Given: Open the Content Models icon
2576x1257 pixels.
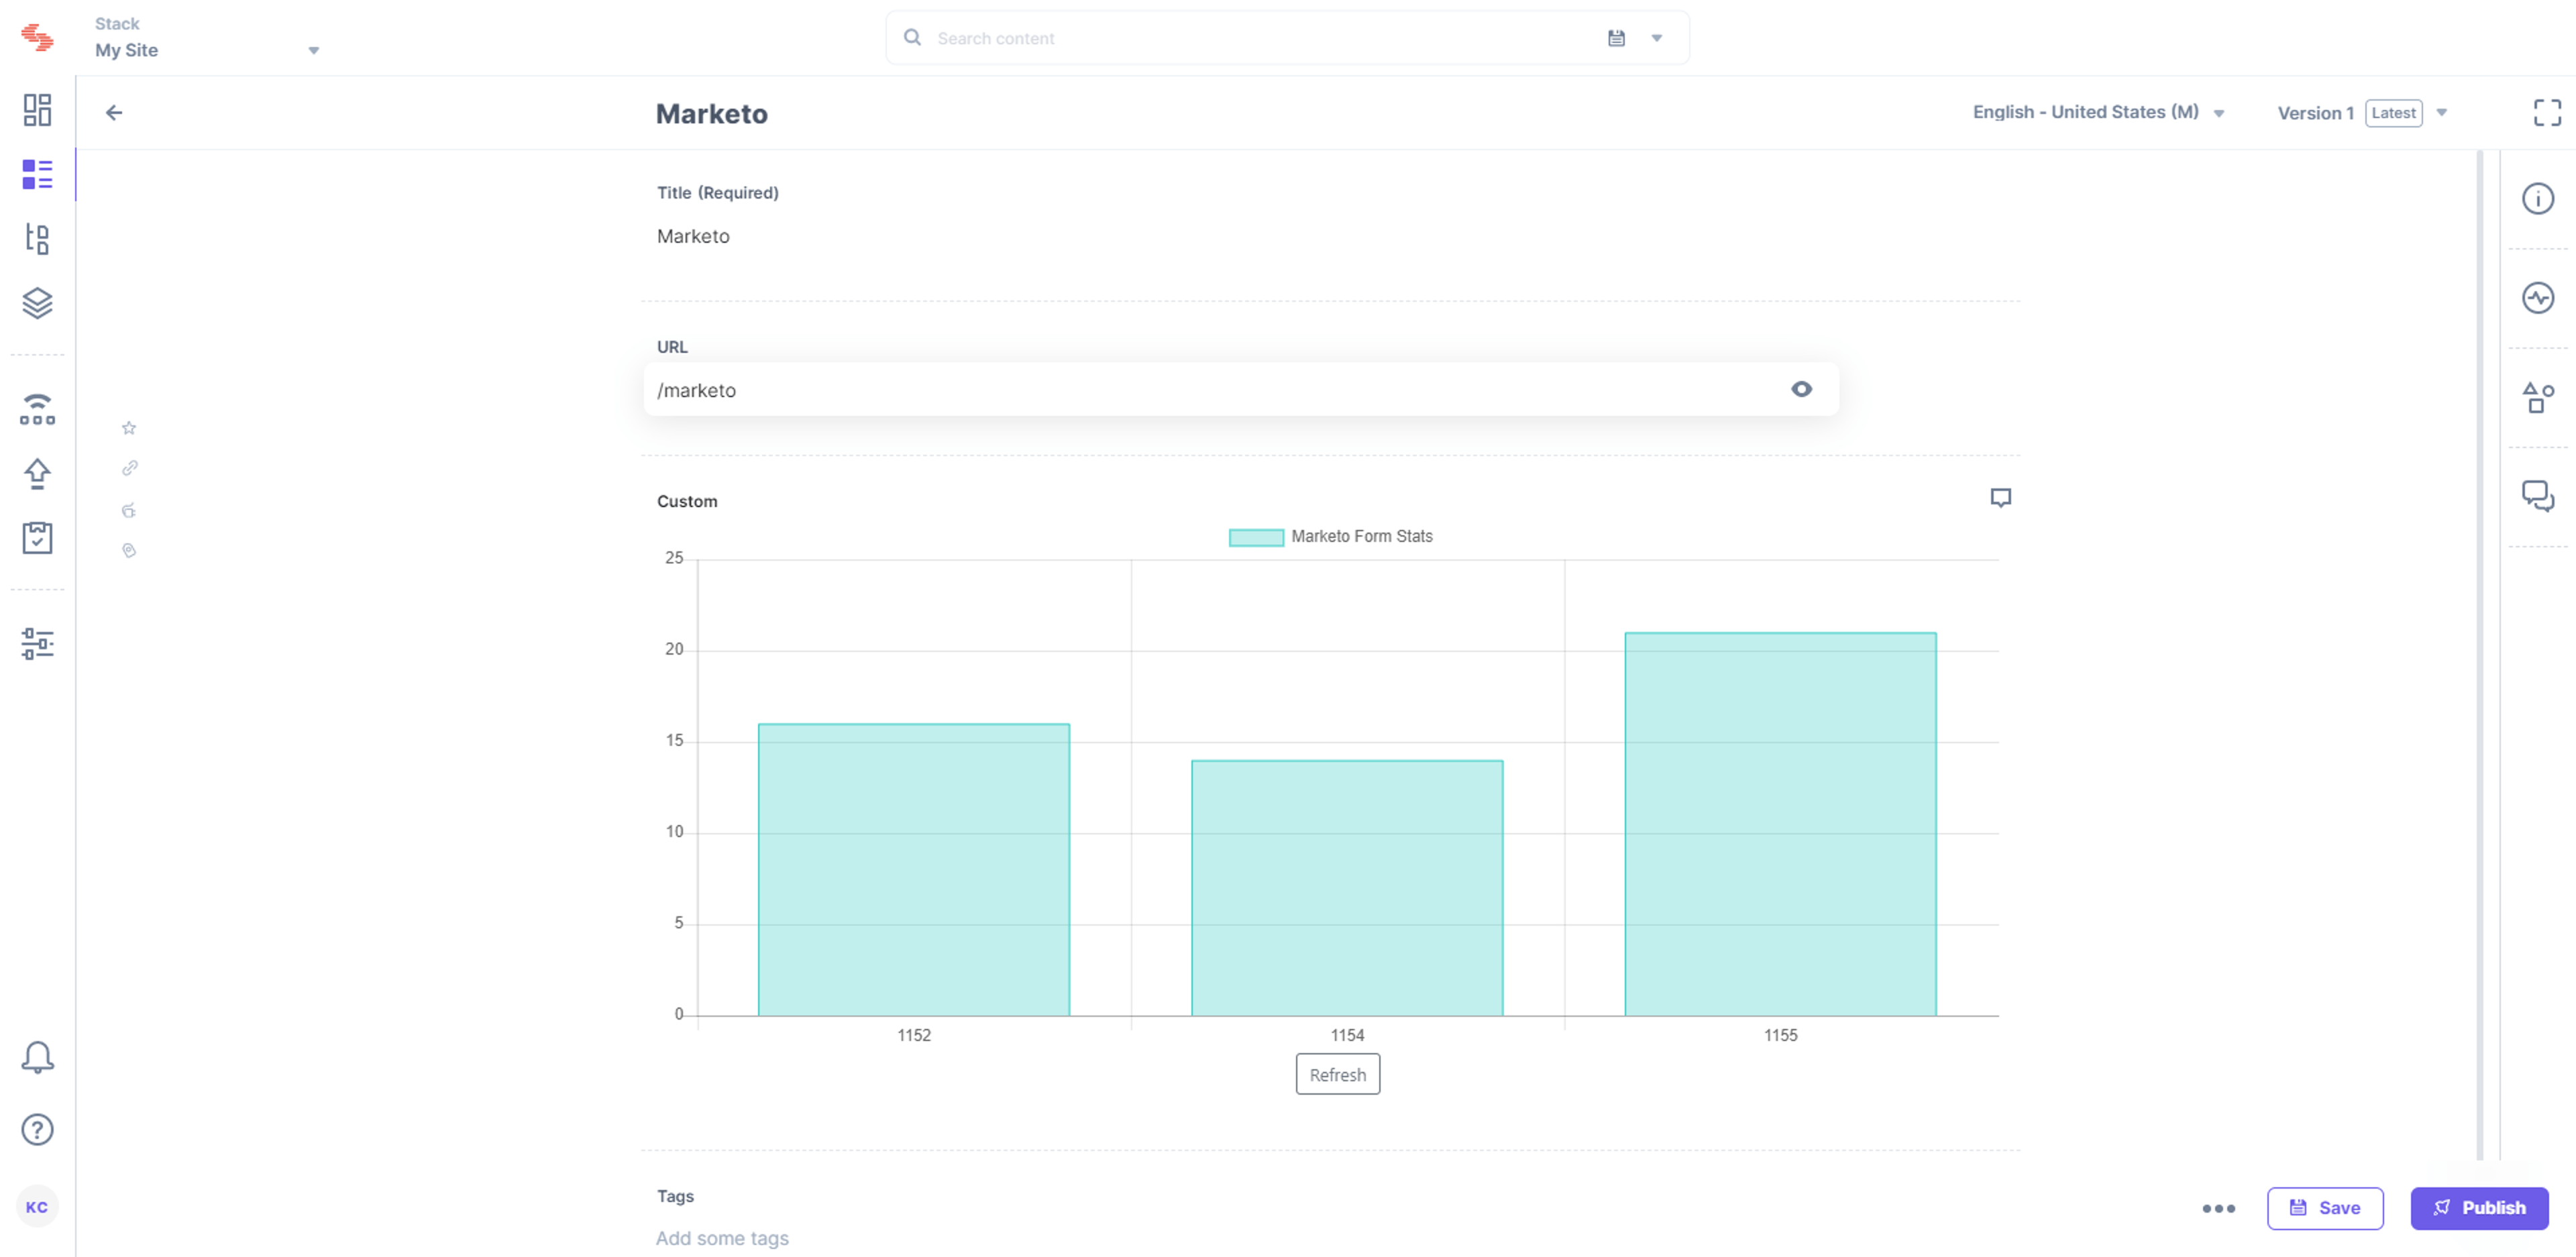Looking at the screenshot, I should (x=37, y=238).
